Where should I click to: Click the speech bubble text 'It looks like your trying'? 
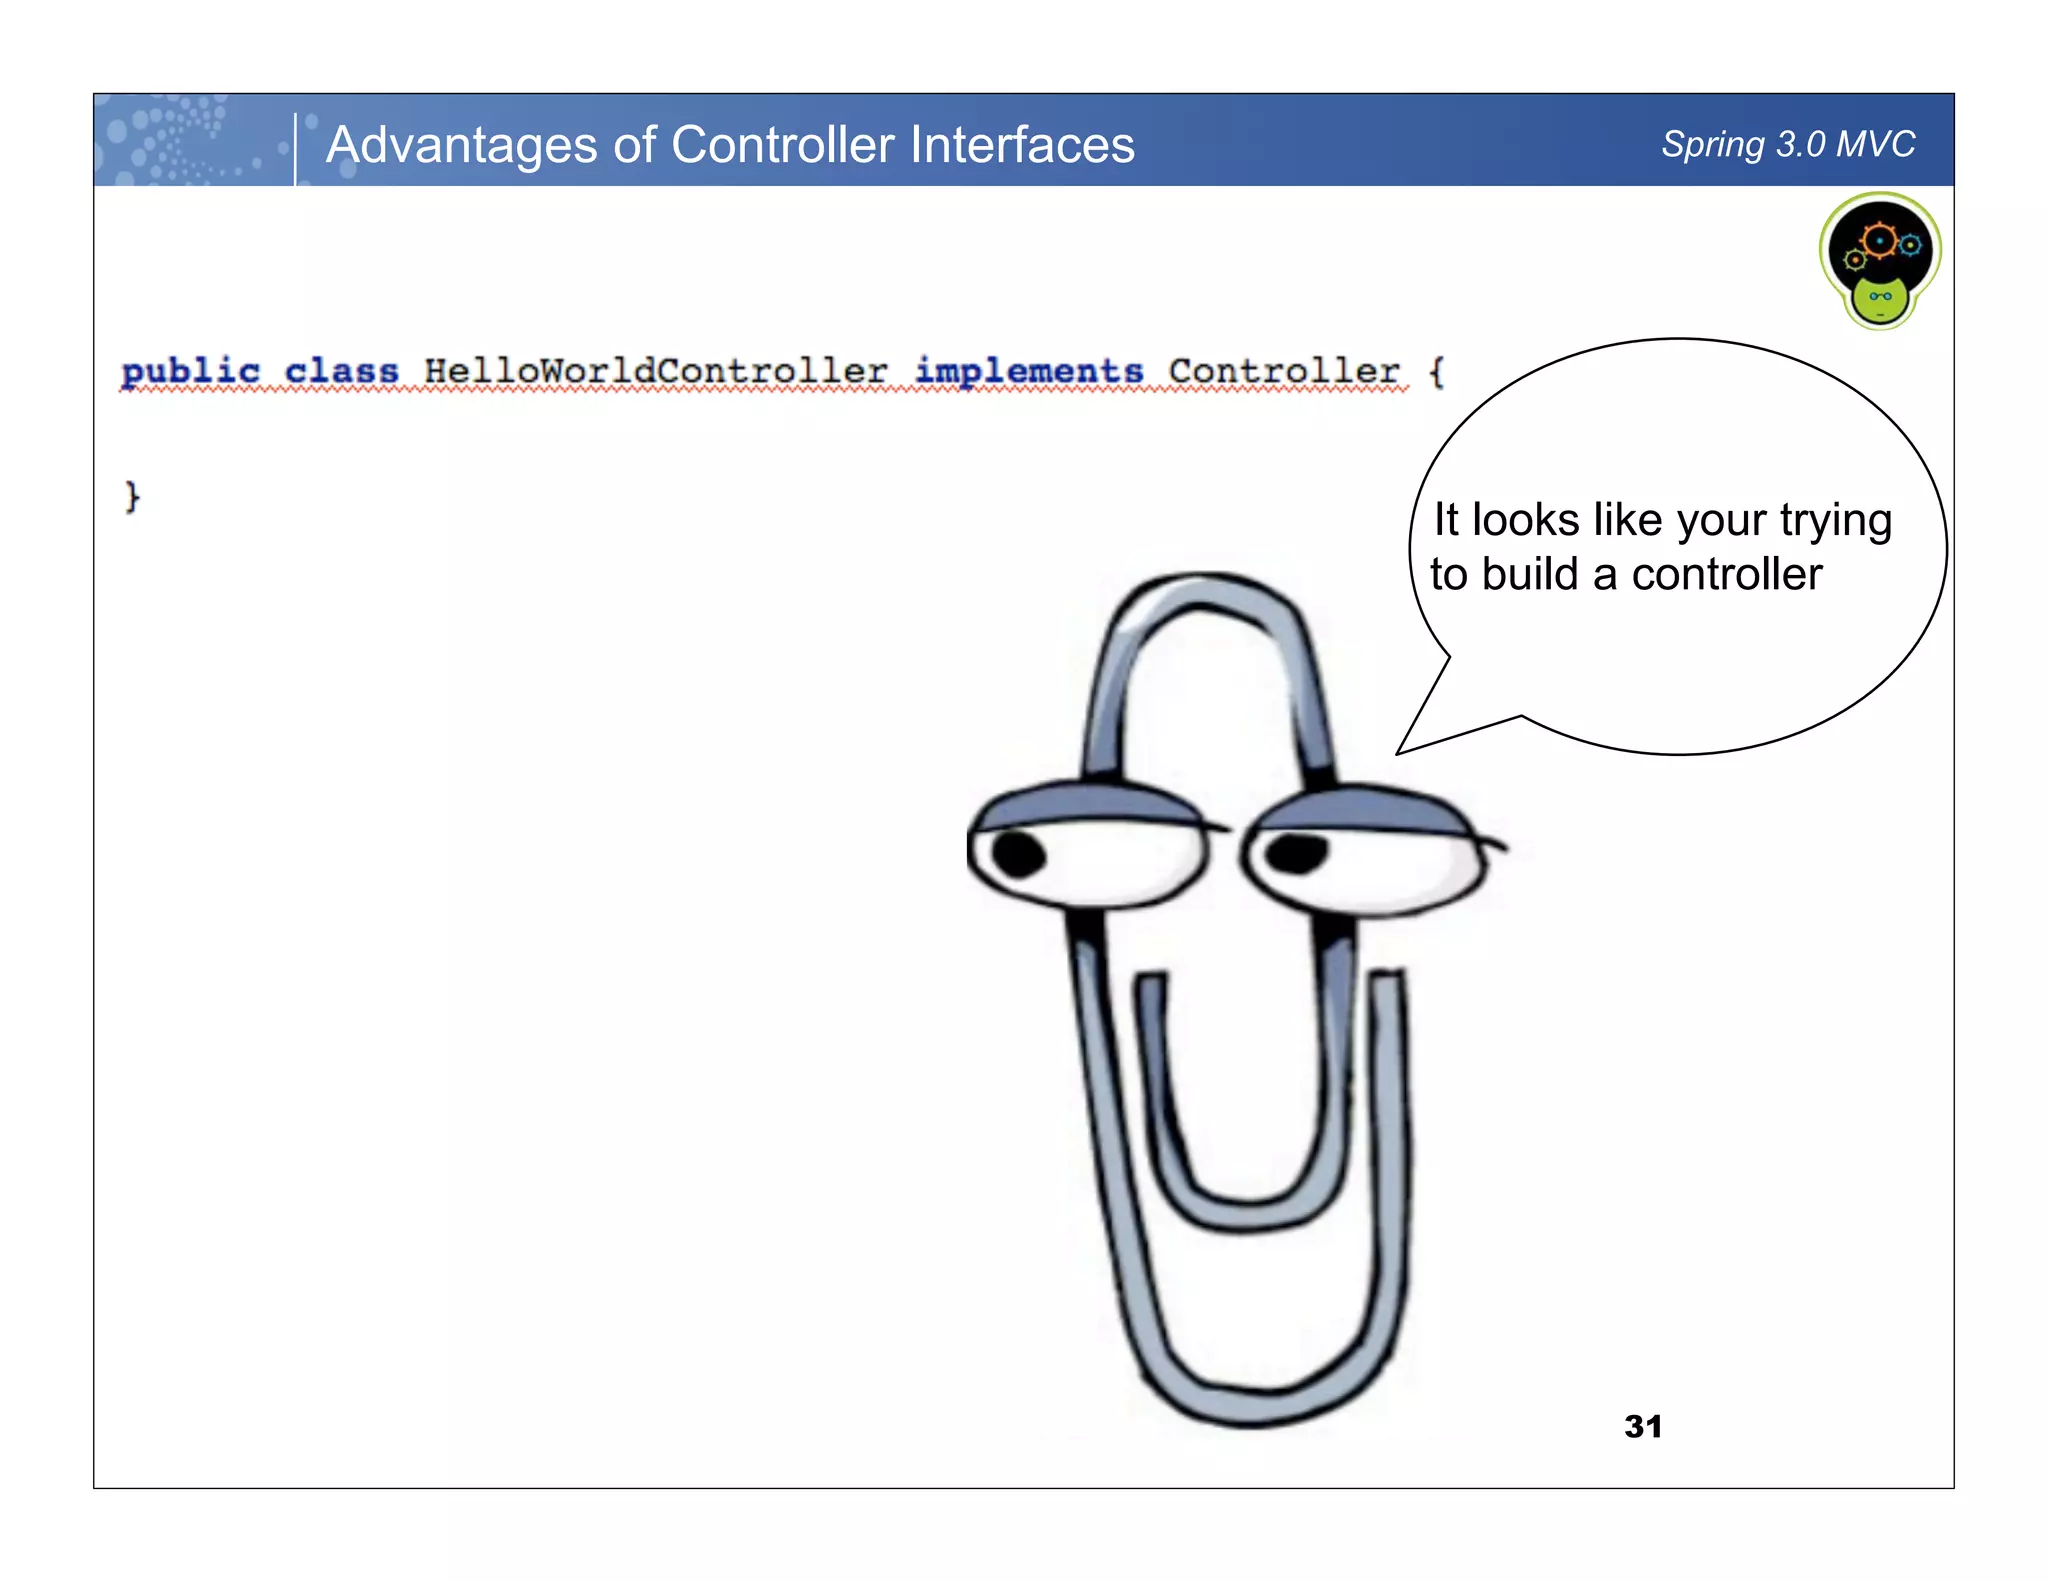coord(1662,520)
